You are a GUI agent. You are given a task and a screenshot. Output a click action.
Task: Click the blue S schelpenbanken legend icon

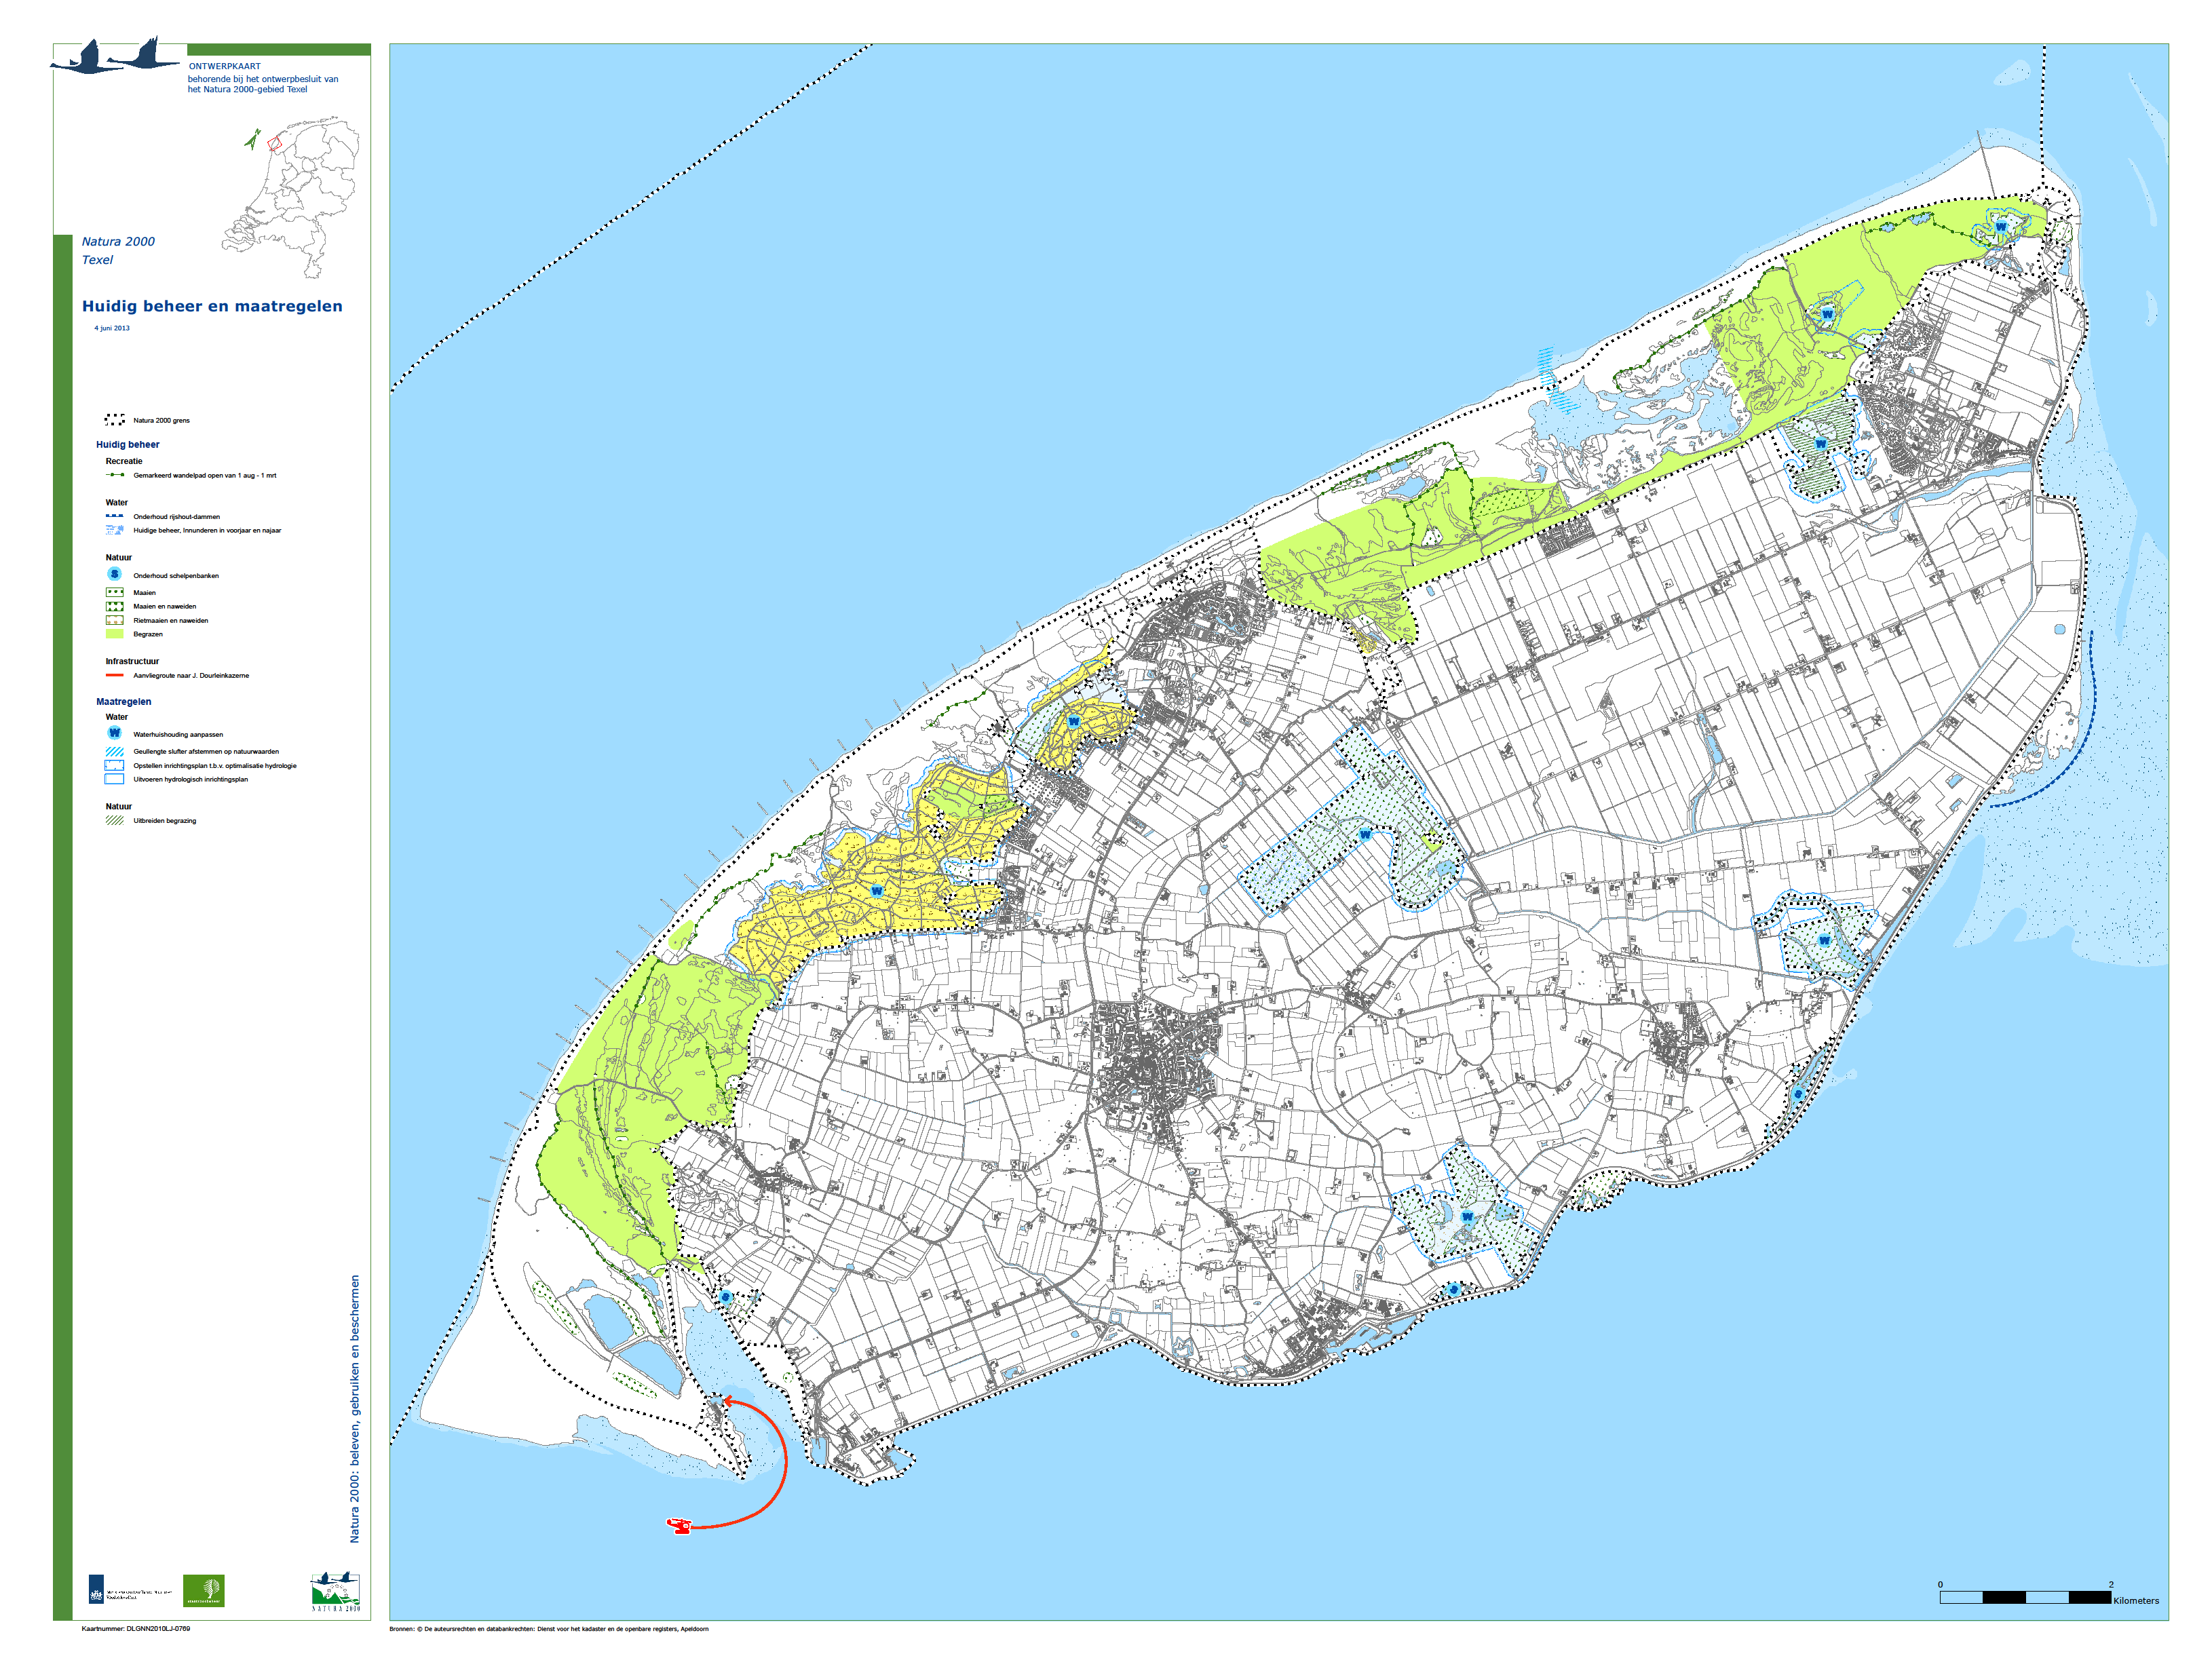(x=114, y=574)
